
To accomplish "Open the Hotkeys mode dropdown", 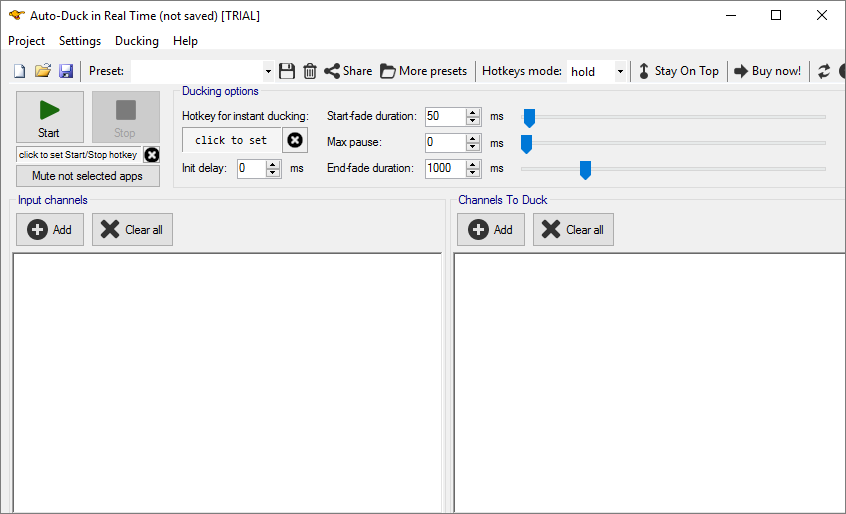I will click(620, 71).
